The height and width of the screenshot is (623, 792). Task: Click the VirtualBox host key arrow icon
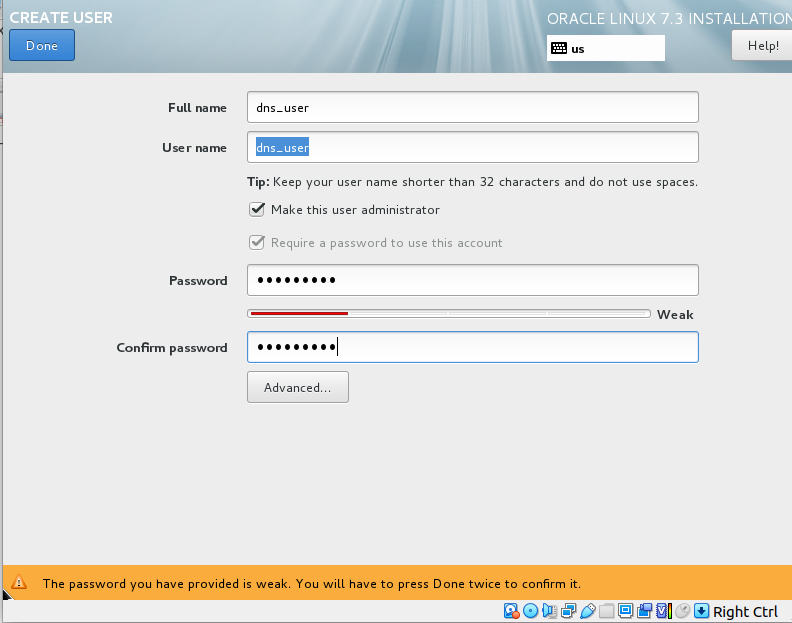(701, 611)
